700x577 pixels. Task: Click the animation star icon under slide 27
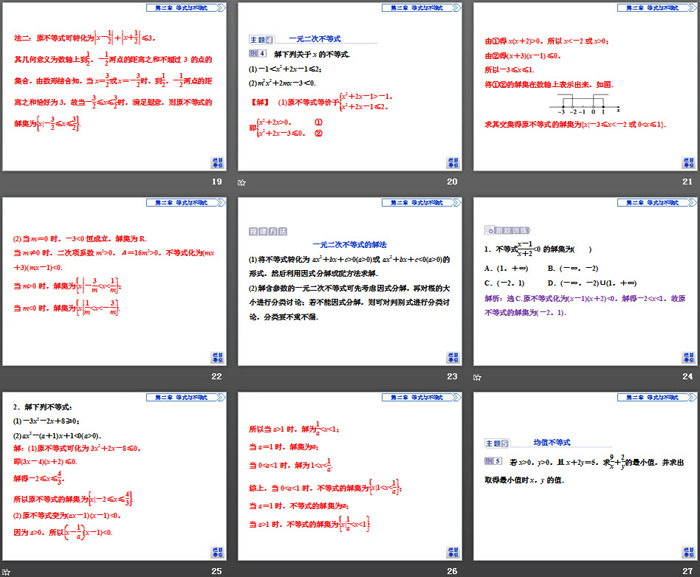tap(477, 570)
